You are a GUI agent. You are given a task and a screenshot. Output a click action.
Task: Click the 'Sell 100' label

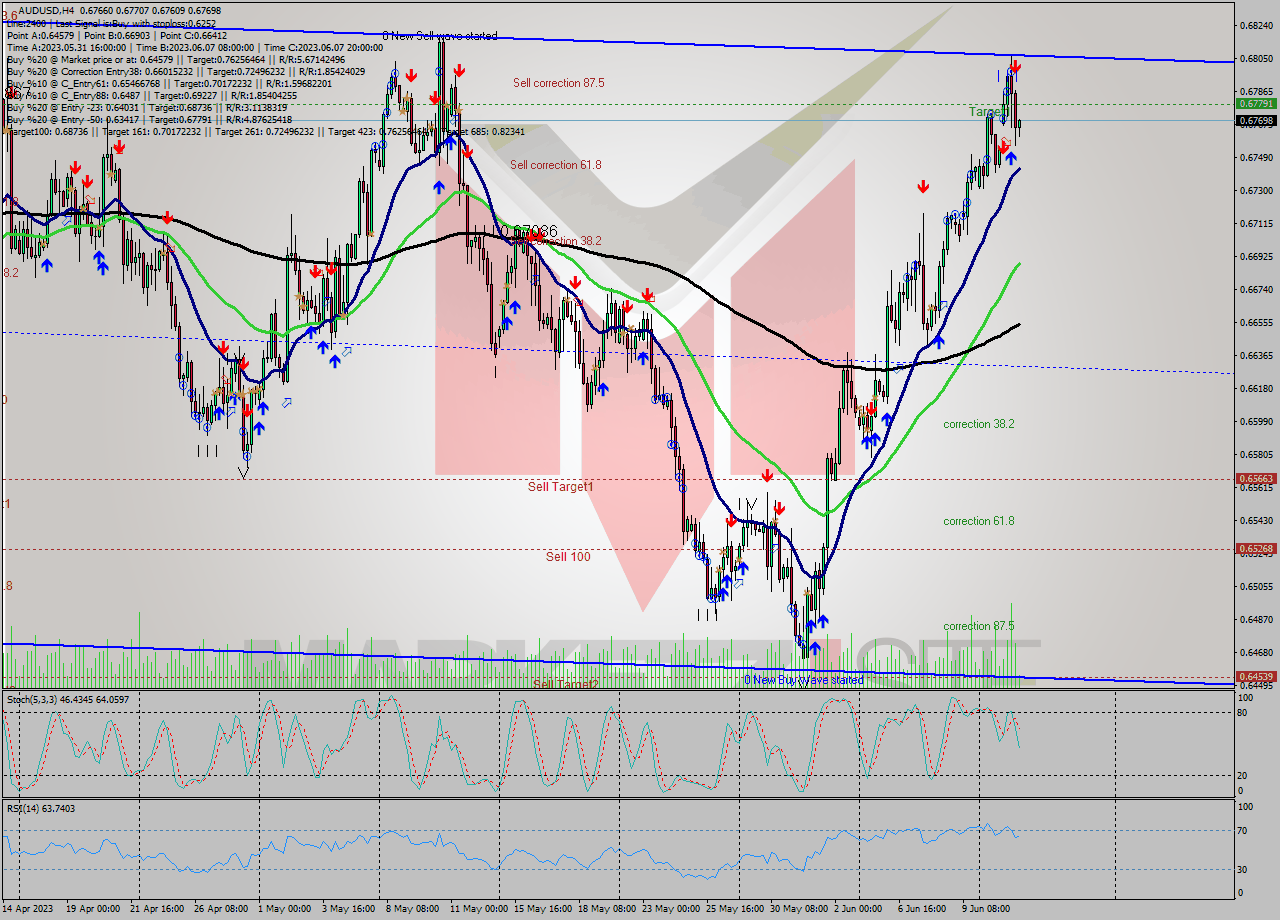(x=568, y=557)
